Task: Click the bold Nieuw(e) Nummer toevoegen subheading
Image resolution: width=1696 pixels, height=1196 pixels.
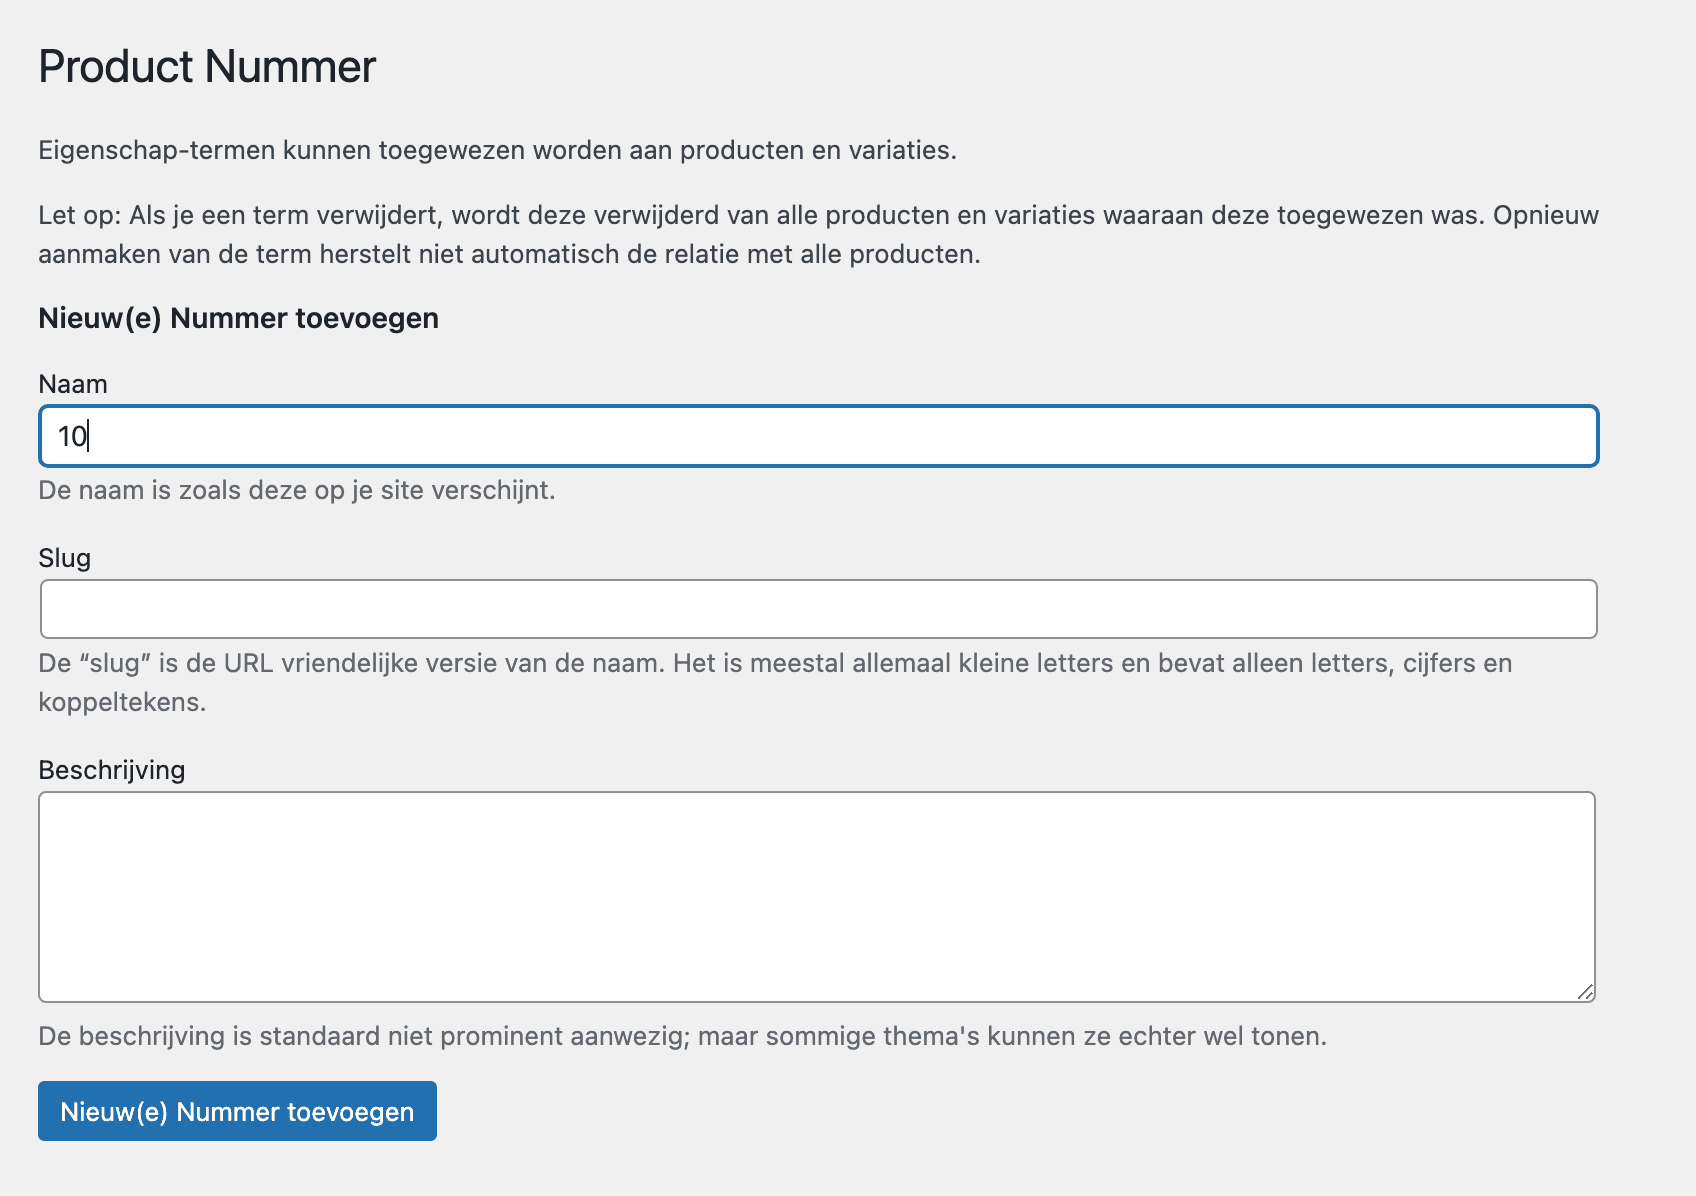Action: [239, 318]
